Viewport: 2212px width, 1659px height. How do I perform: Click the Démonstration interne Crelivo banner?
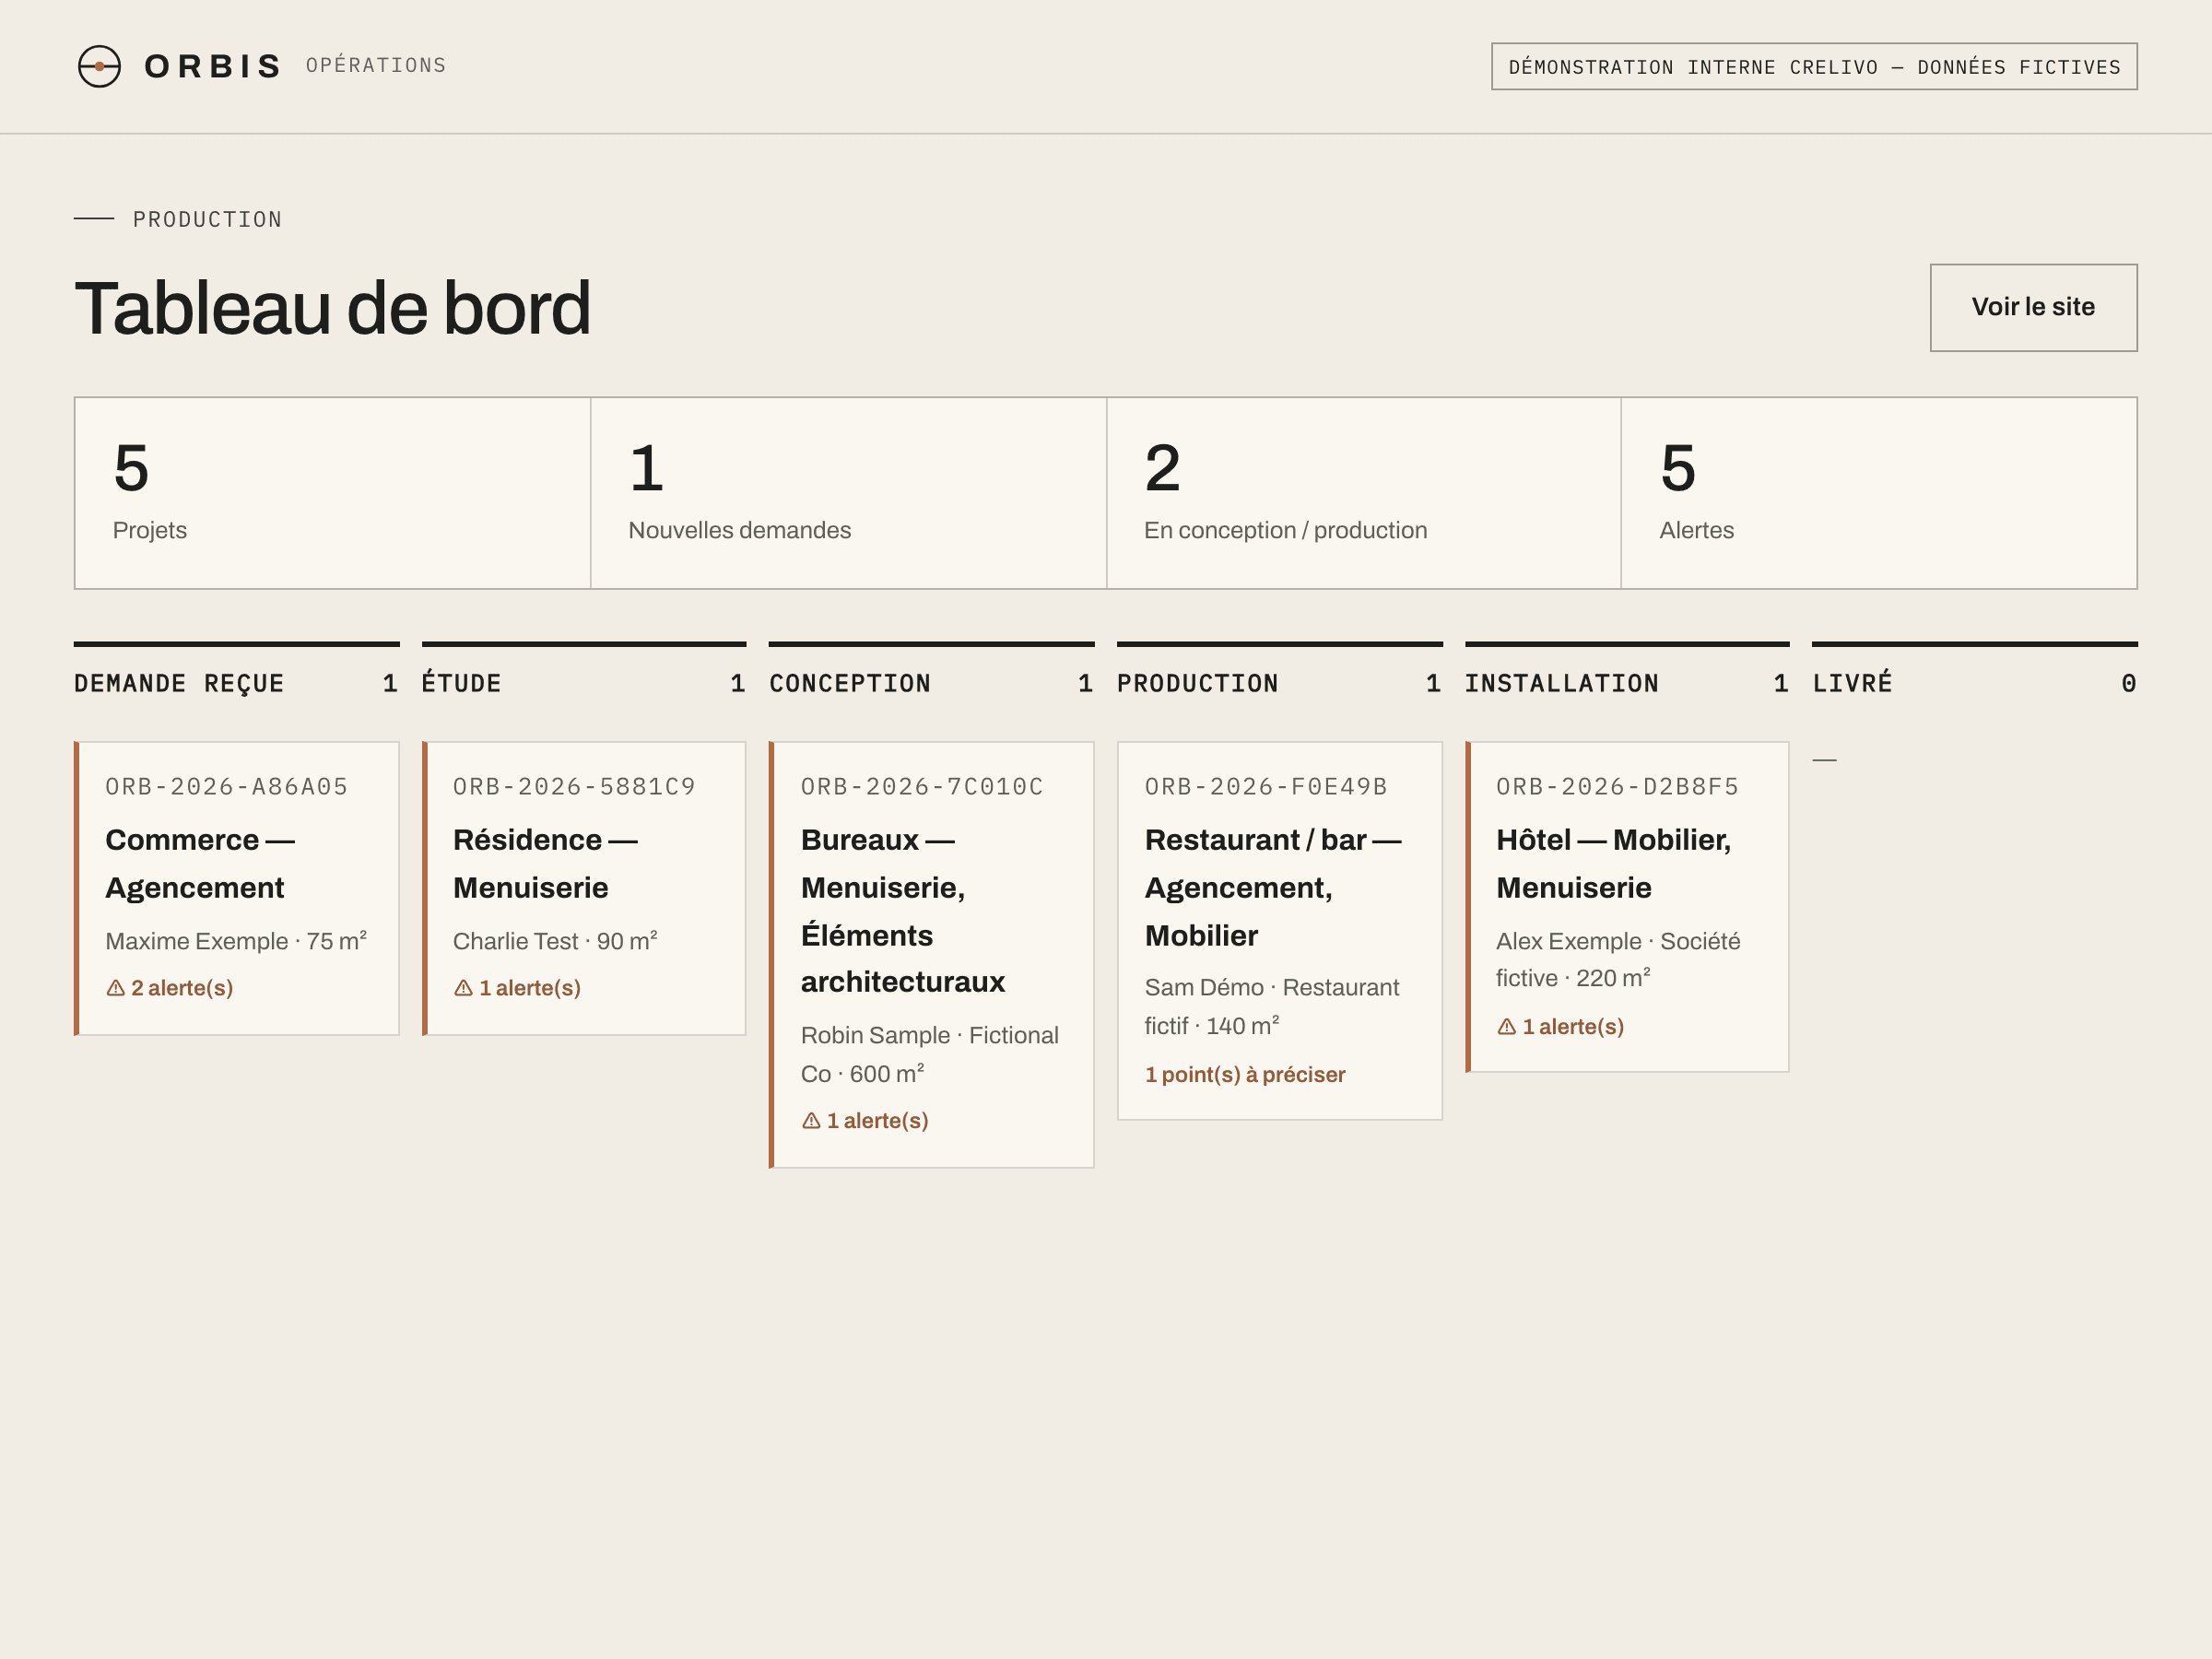(1814, 67)
